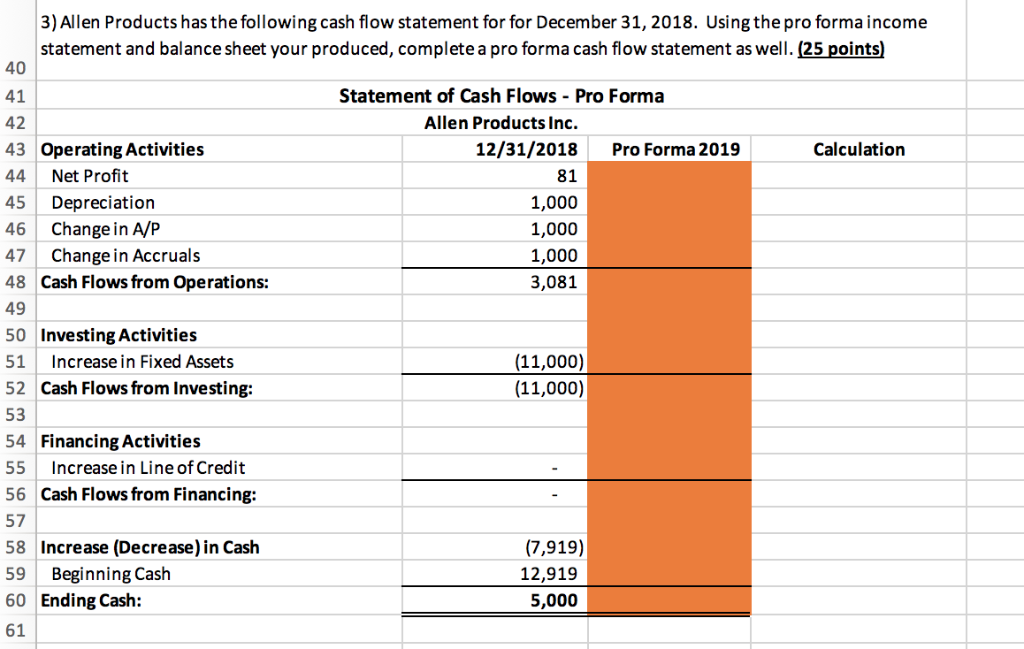Viewport: 1024px width, 649px height.
Task: Click the Calculation cell for Net Profit row
Action: click(859, 176)
